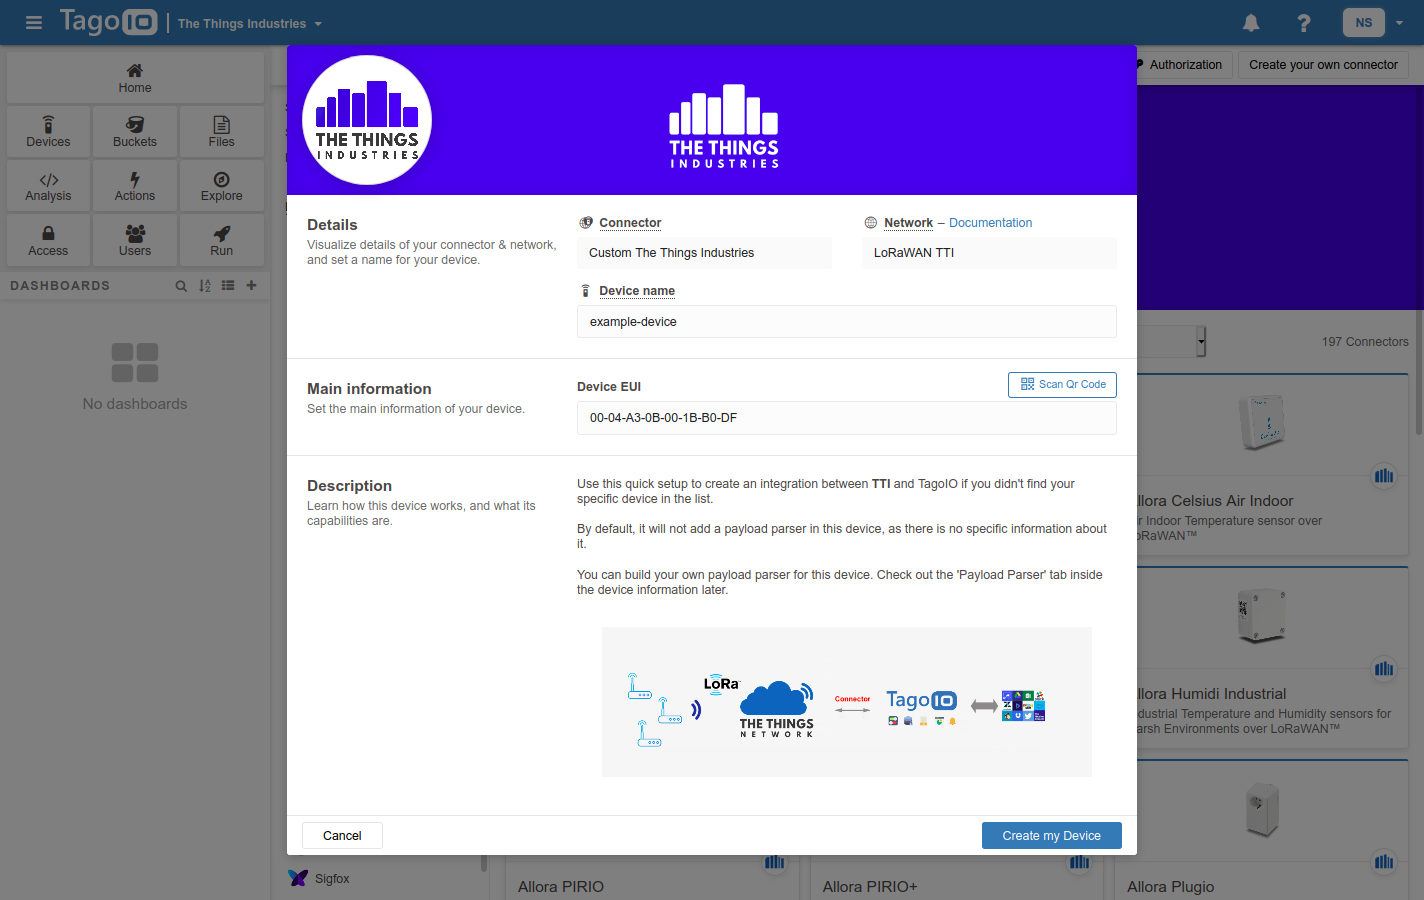
Task: Open the NS account dropdown
Action: pyautogui.click(x=1377, y=23)
